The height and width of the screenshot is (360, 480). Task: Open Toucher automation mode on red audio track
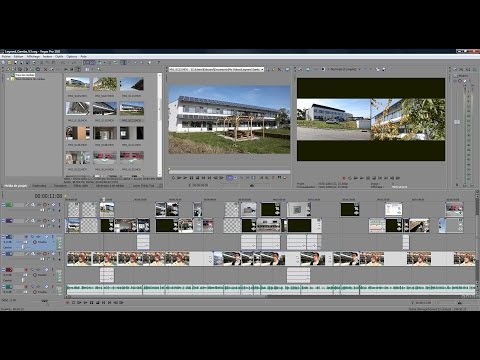(42, 275)
